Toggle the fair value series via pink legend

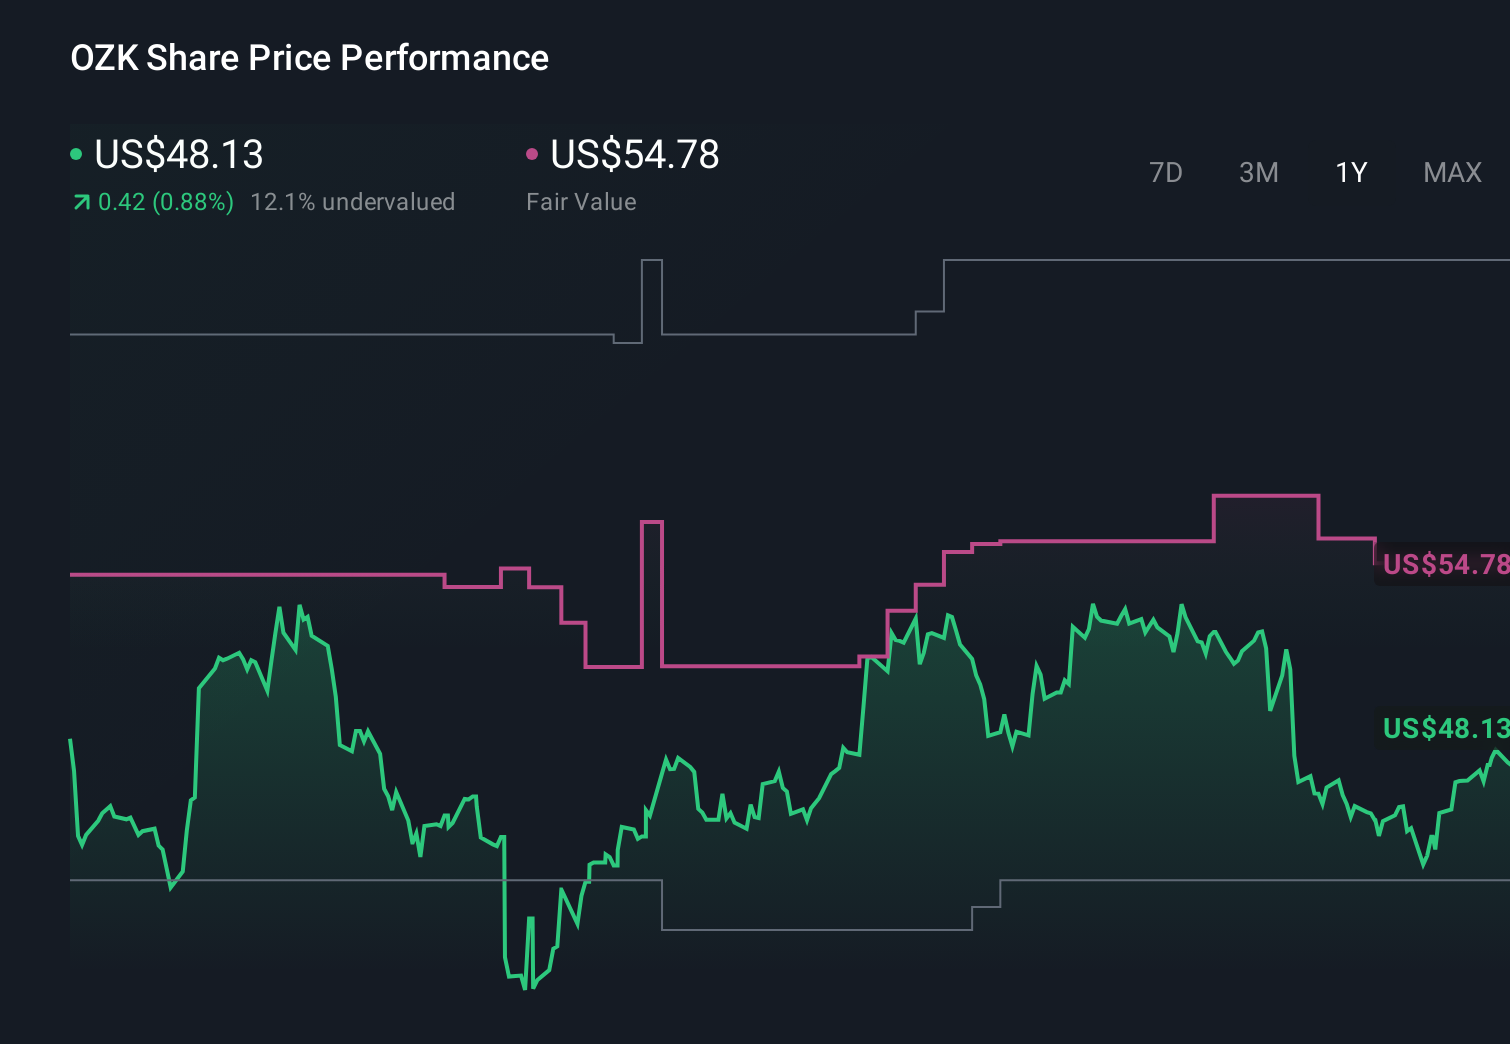click(x=635, y=155)
